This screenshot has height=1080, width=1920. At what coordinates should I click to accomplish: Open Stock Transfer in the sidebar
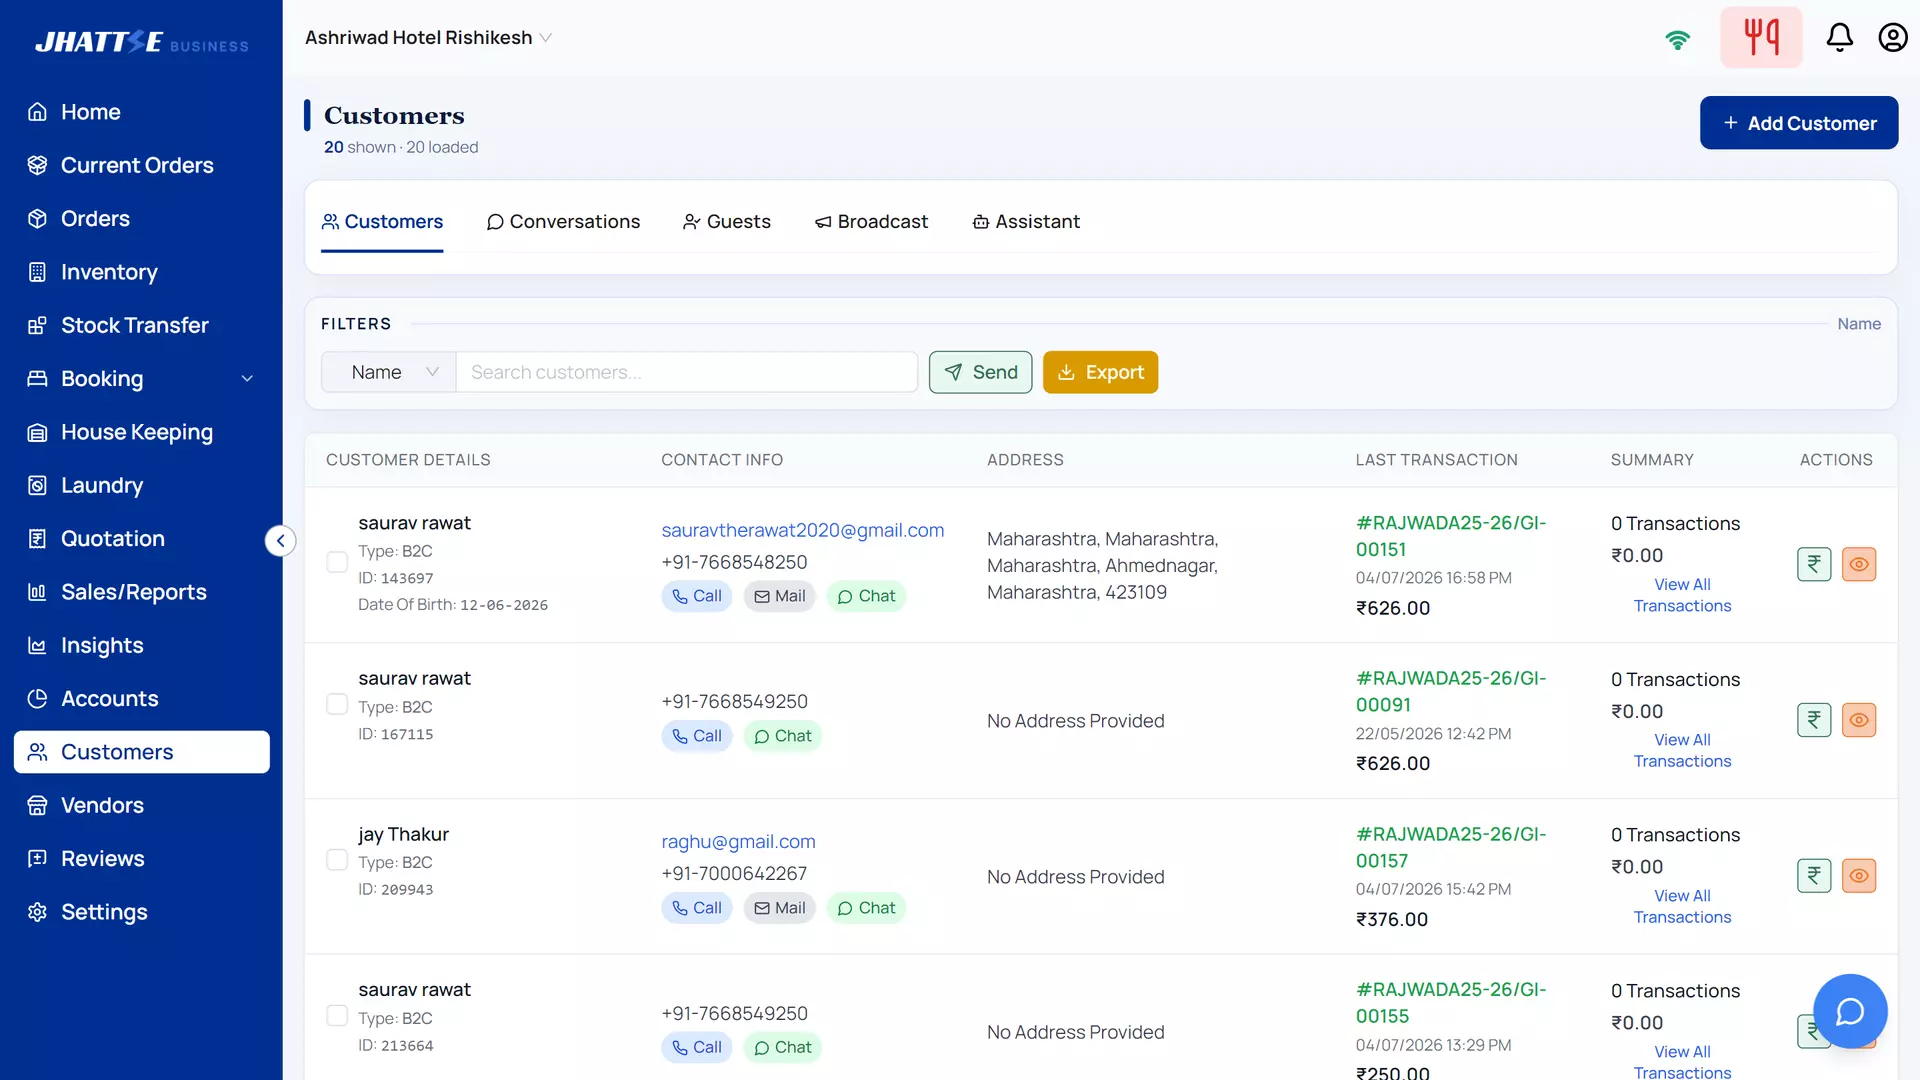coord(142,325)
